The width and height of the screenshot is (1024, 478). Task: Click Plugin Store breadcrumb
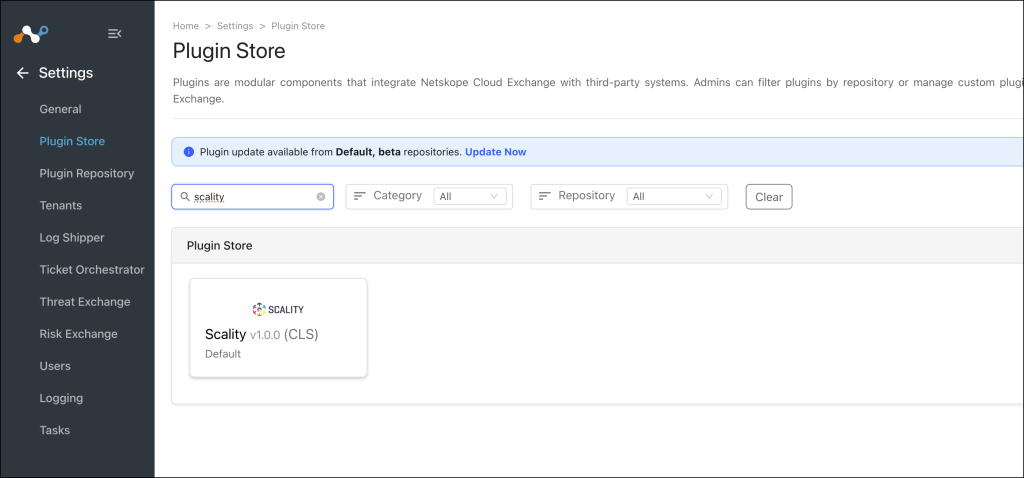click(x=298, y=26)
